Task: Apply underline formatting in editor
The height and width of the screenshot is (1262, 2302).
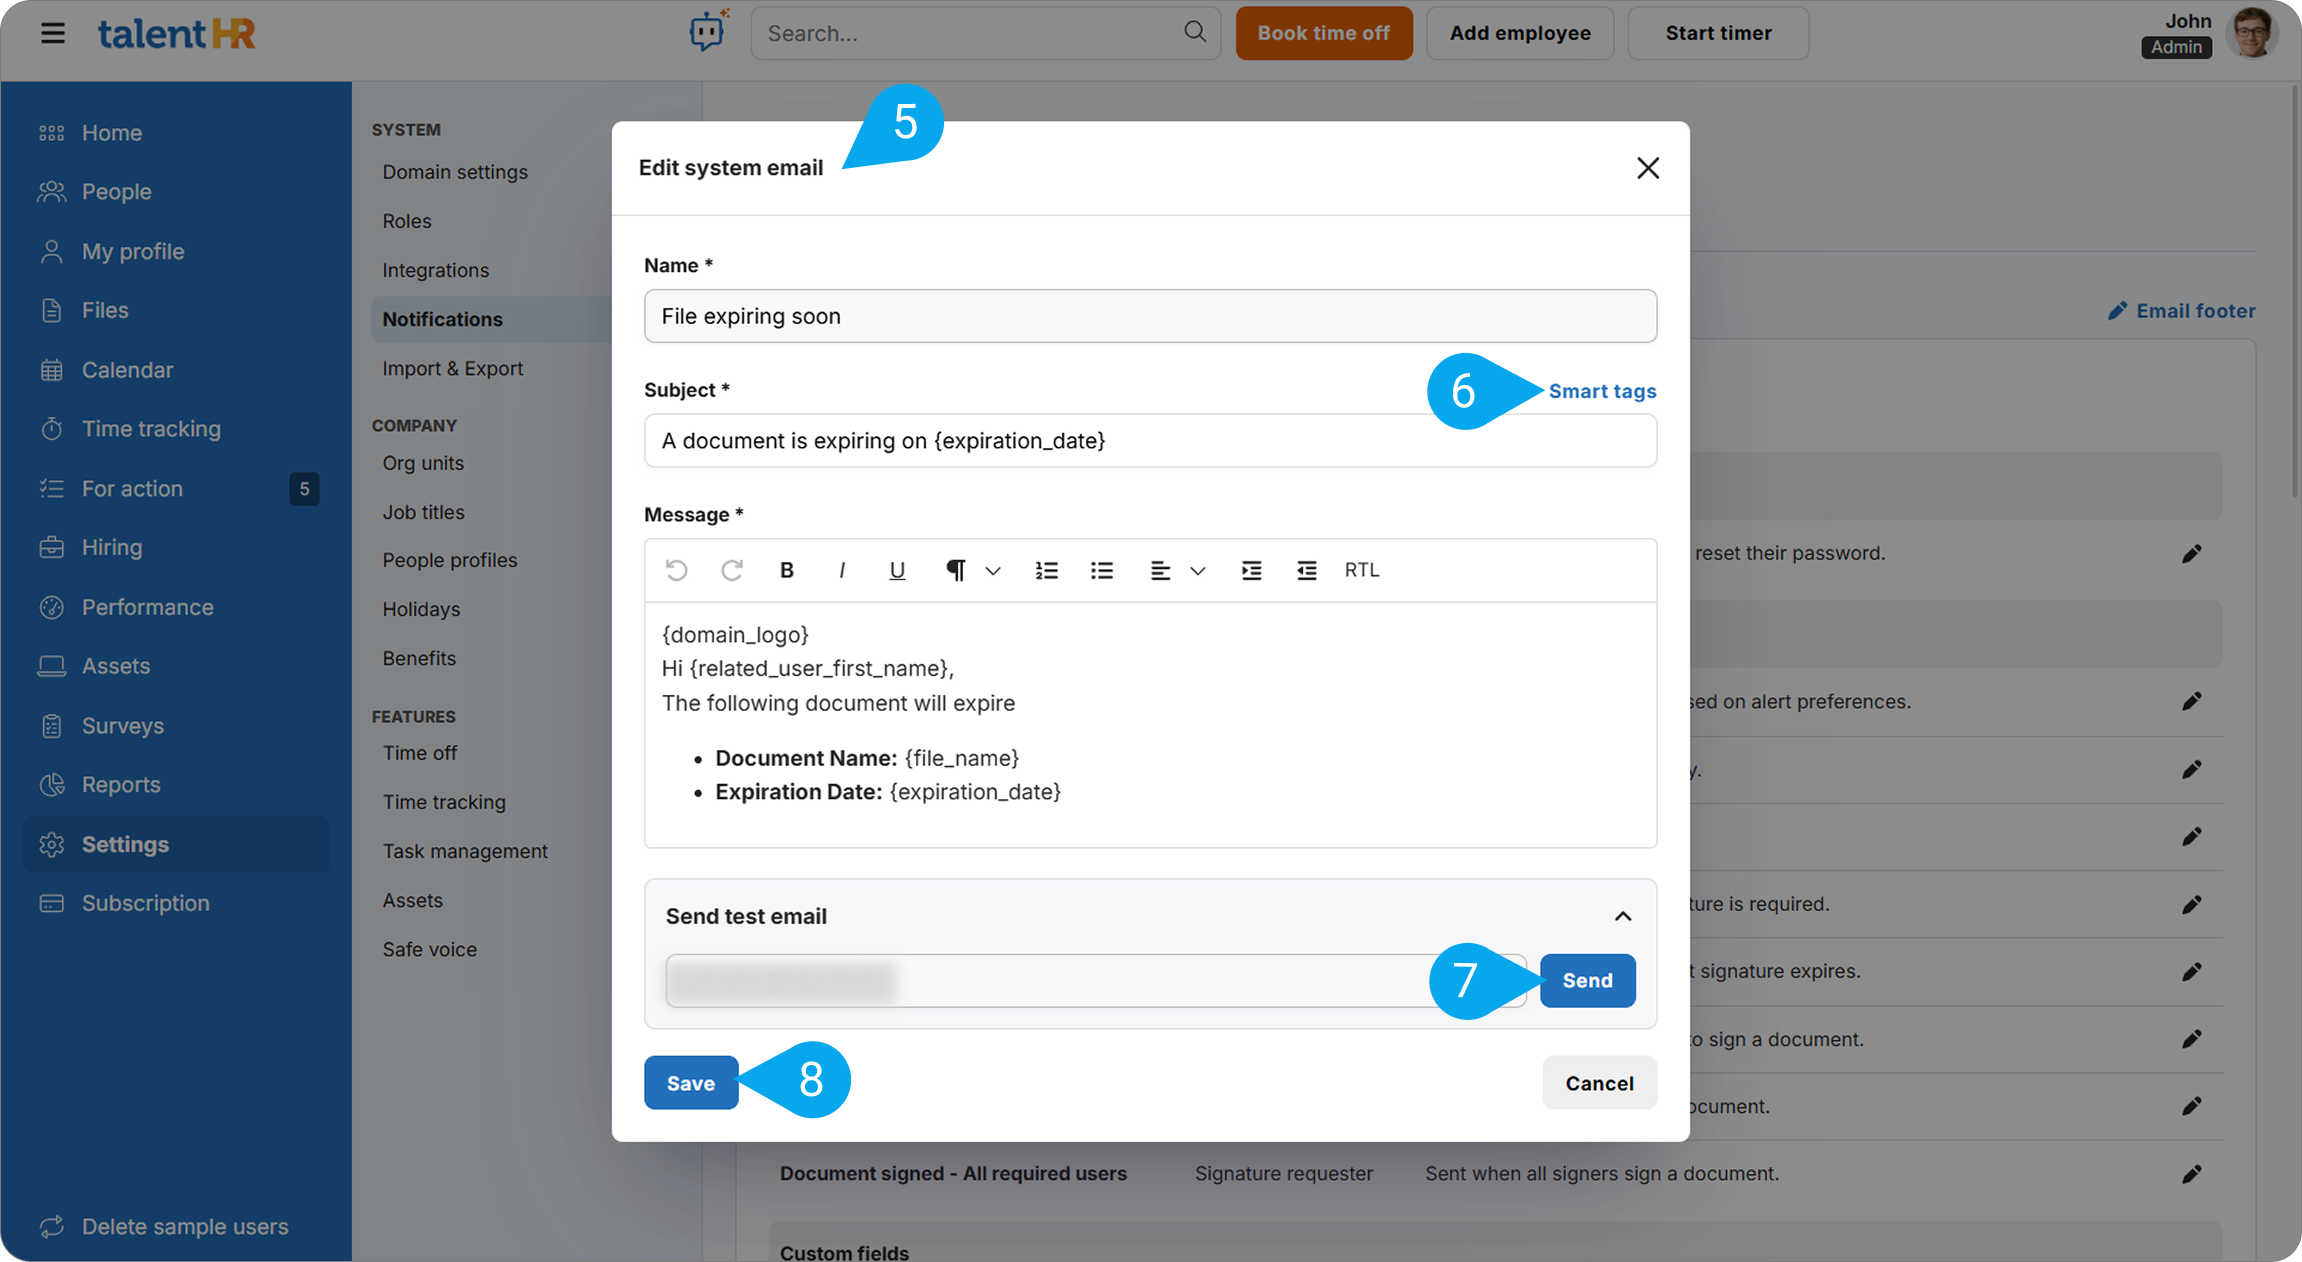Action: 897,570
